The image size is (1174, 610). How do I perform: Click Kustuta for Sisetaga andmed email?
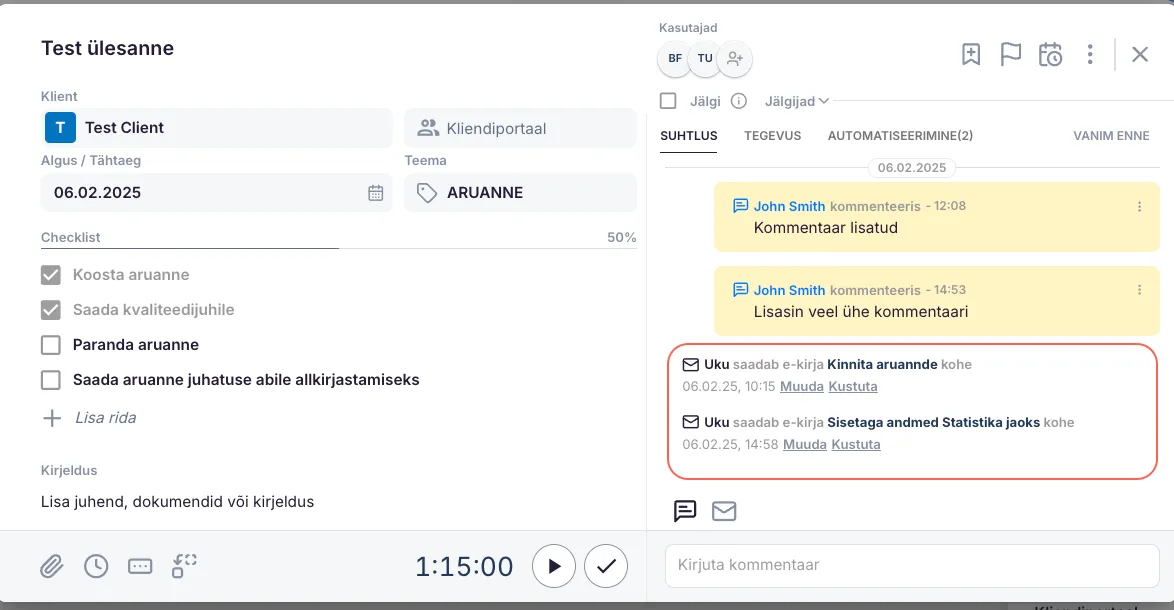coord(856,444)
